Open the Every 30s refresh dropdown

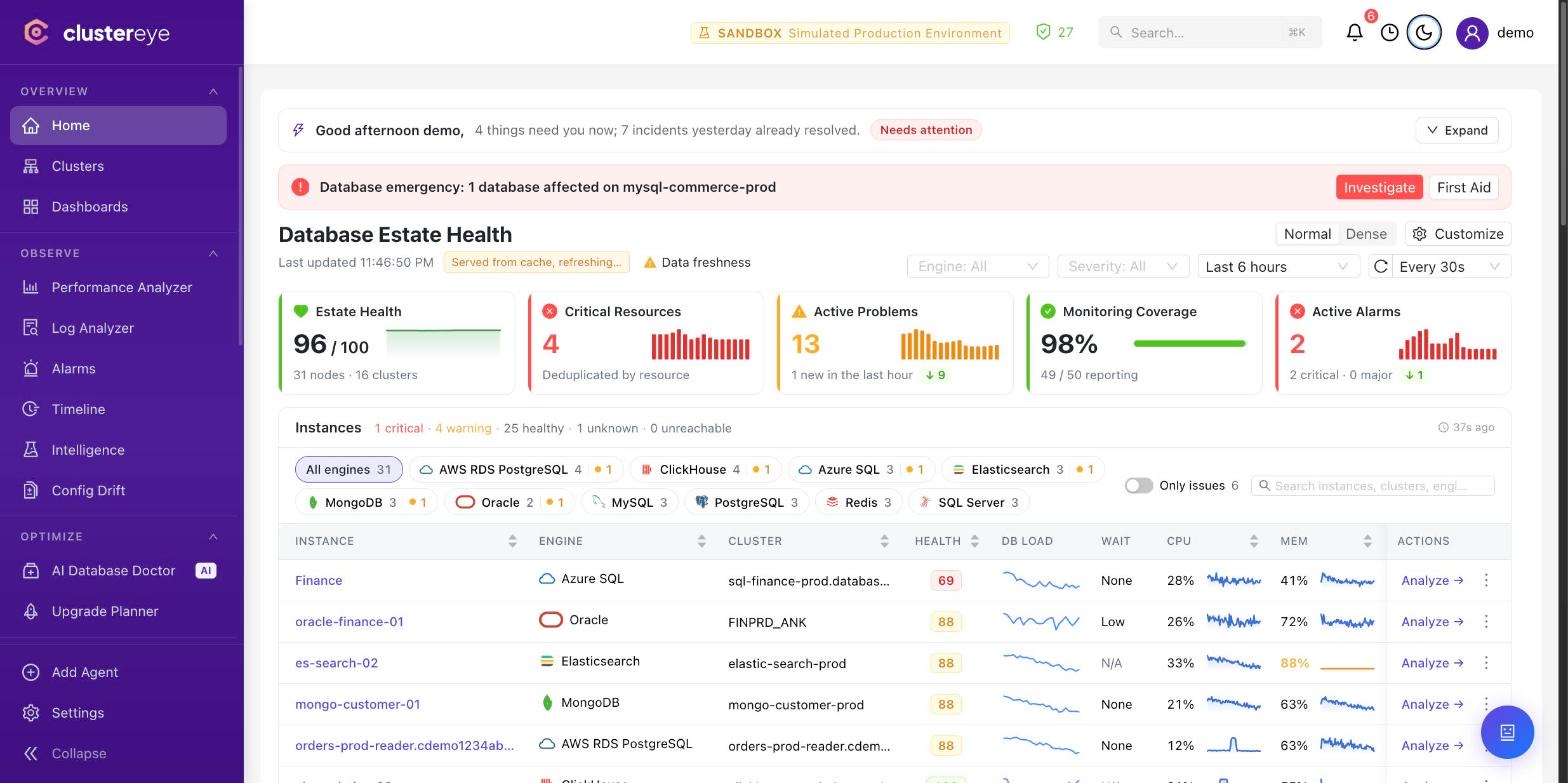pyautogui.click(x=1450, y=266)
